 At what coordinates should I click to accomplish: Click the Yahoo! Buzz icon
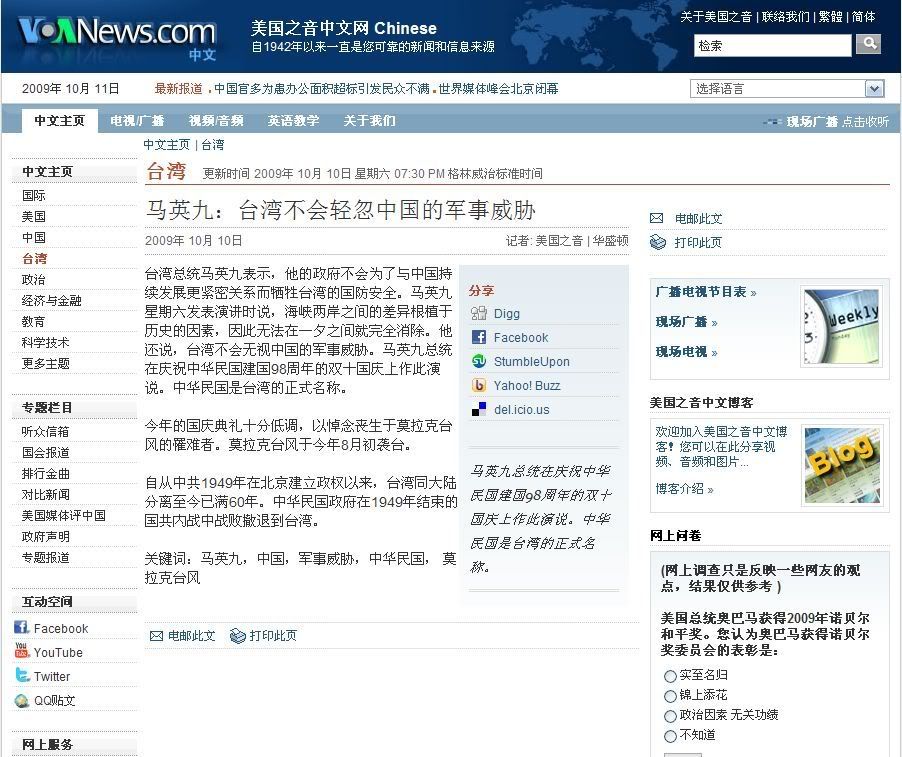(479, 386)
